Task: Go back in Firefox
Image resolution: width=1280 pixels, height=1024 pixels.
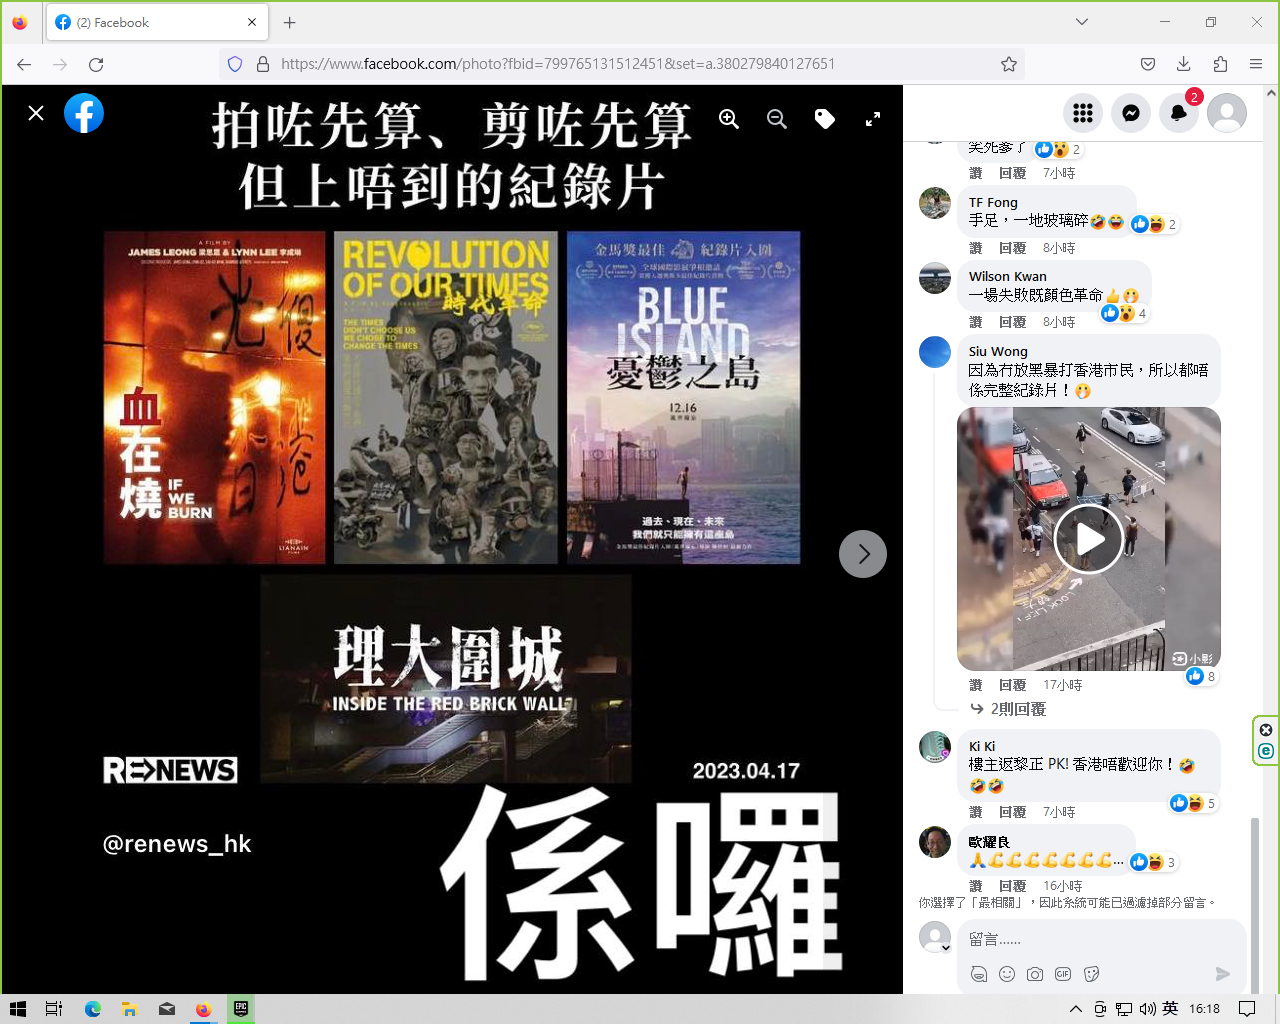Action: pos(24,64)
